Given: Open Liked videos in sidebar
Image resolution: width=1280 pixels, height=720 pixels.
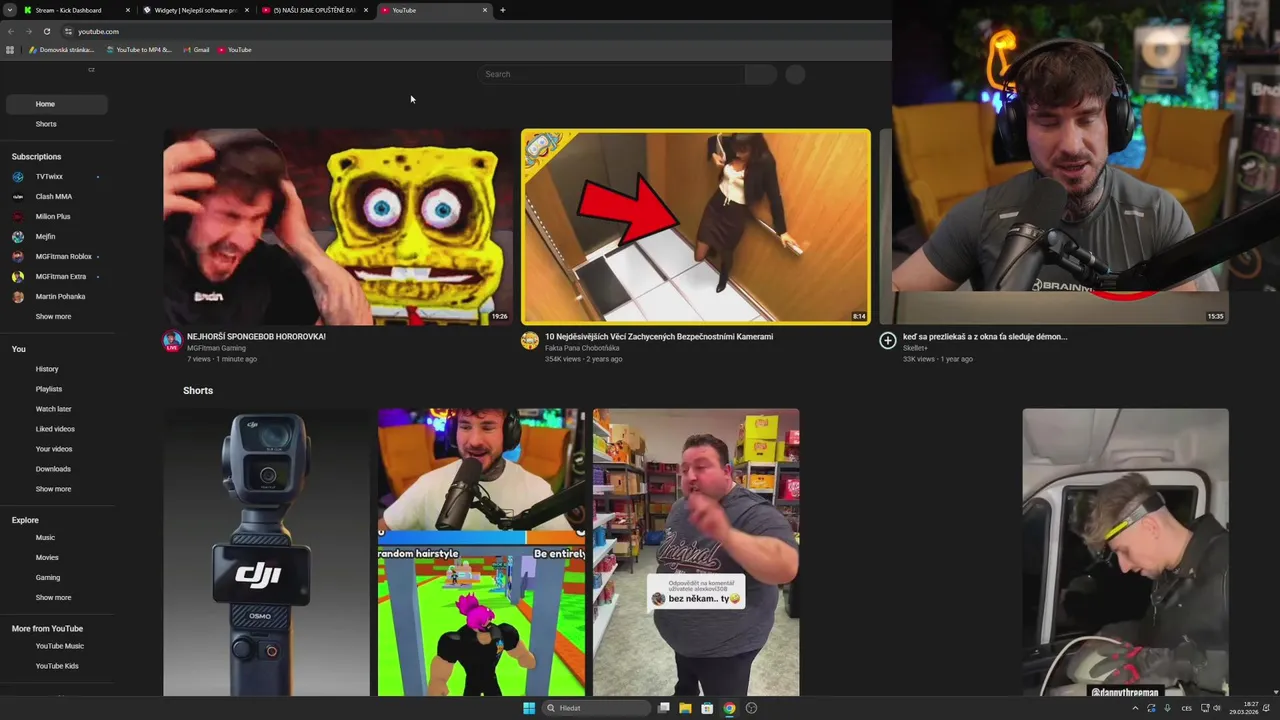Looking at the screenshot, I should [56, 429].
